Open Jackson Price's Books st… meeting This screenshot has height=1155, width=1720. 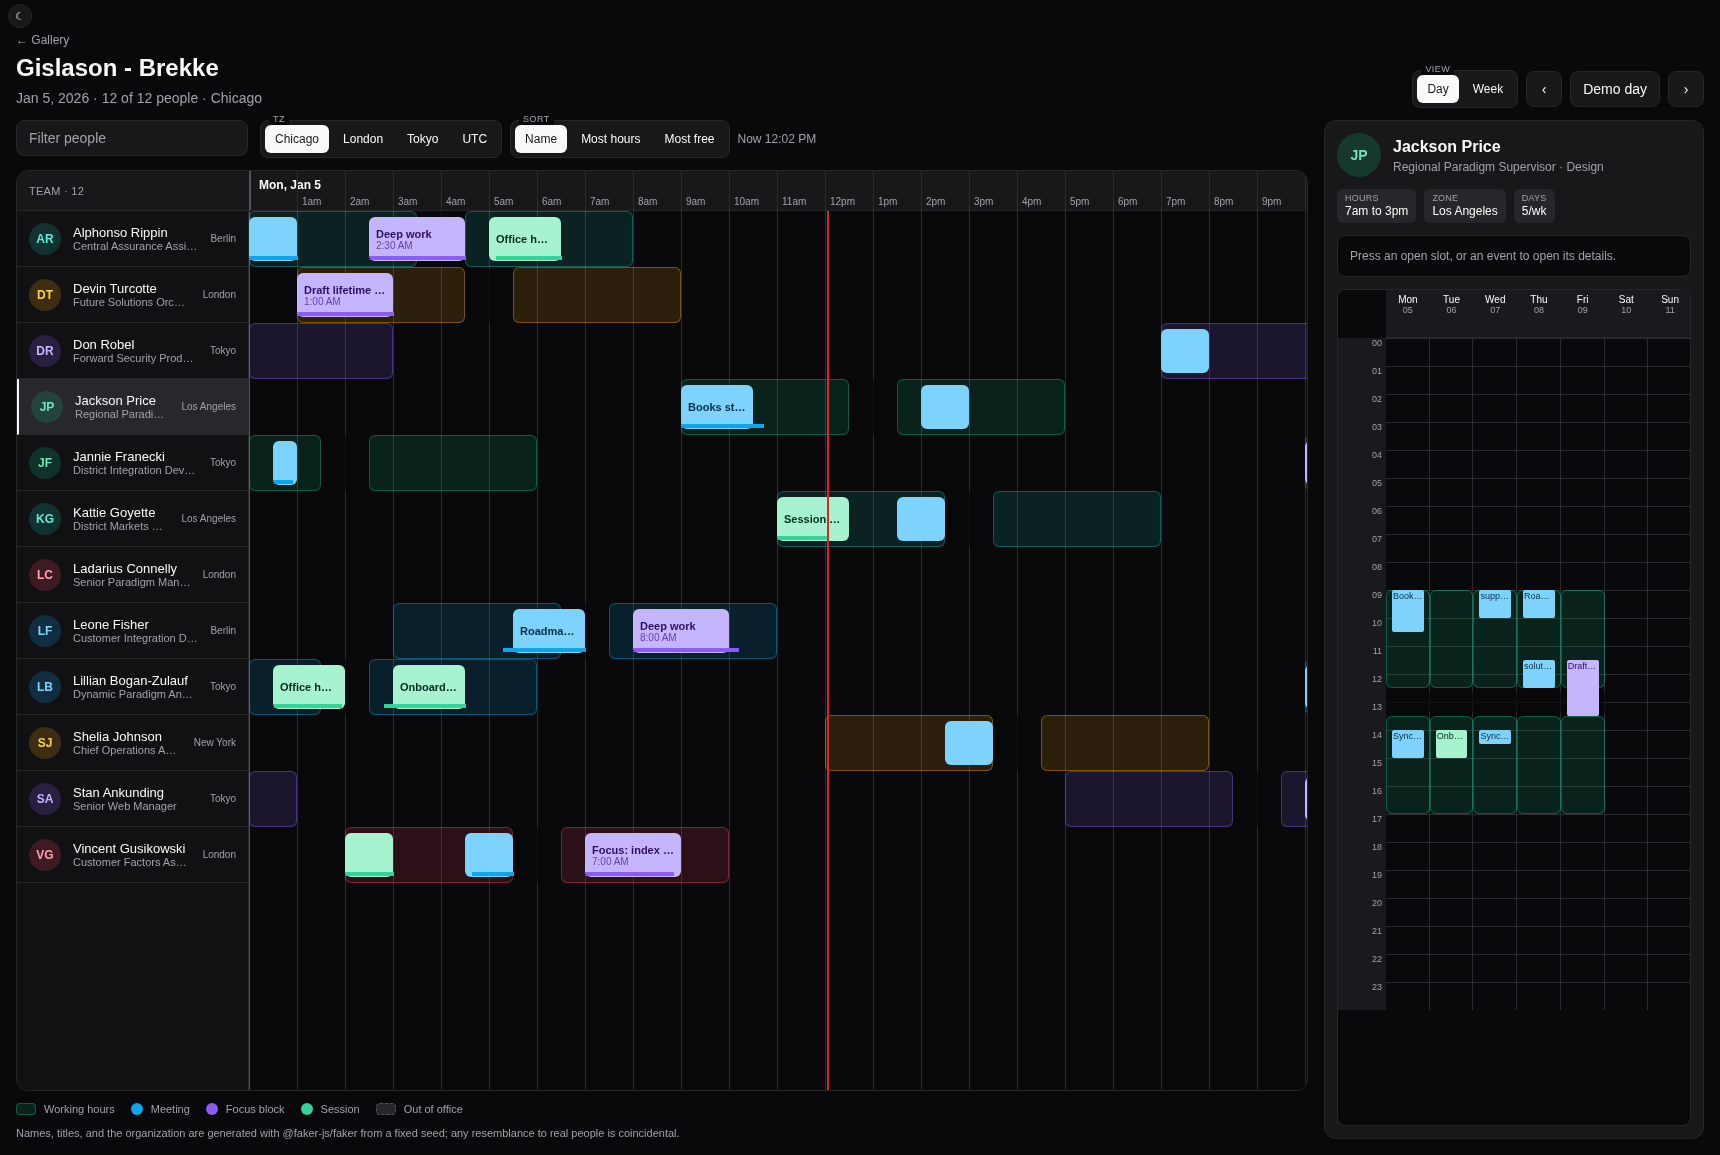point(717,407)
